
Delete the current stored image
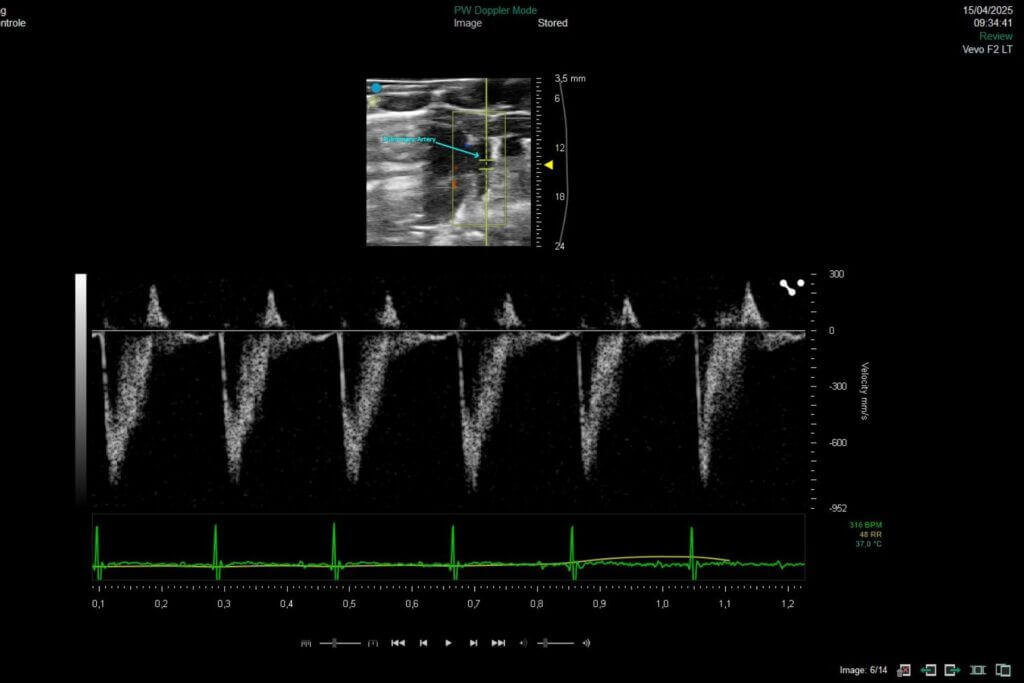click(x=904, y=669)
